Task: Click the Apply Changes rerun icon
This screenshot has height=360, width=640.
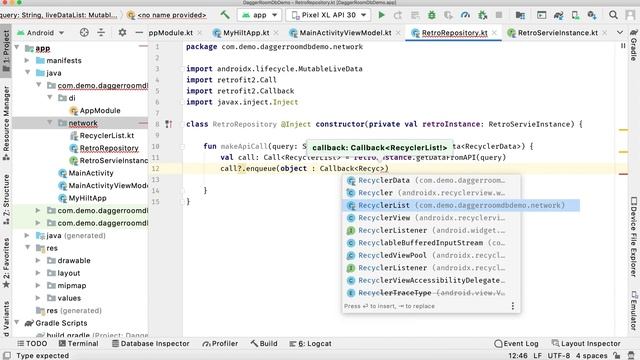Action: 398,15
